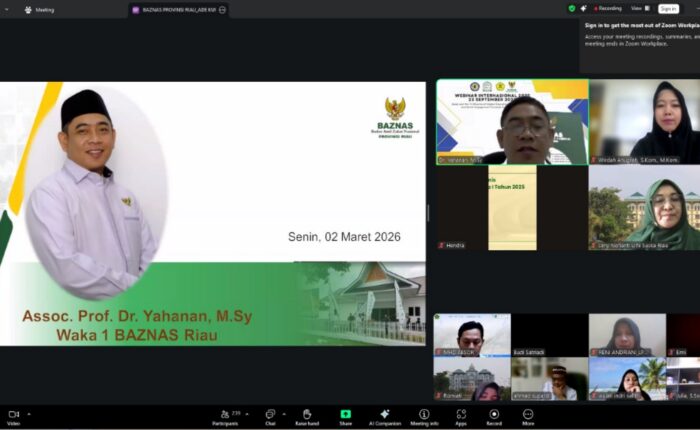Switch to the Meeting tab
The width and height of the screenshot is (700, 430).
click(40, 9)
